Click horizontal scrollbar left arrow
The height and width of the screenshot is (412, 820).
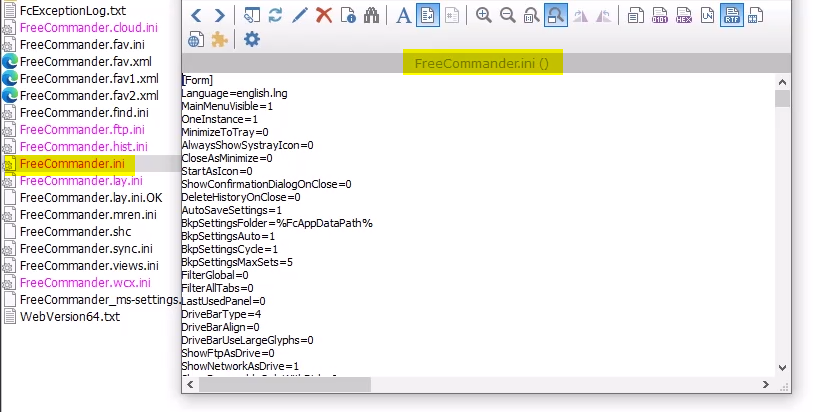click(190, 384)
